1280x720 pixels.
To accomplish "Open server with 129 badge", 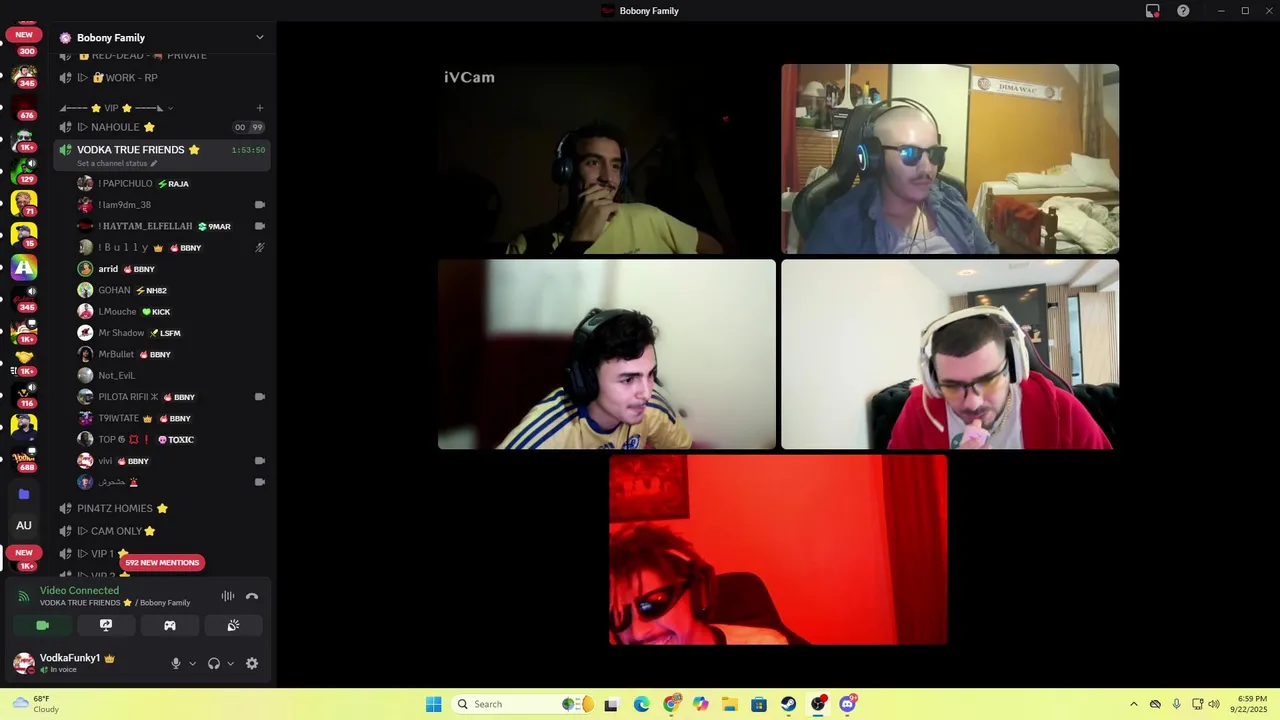I will tap(25, 172).
